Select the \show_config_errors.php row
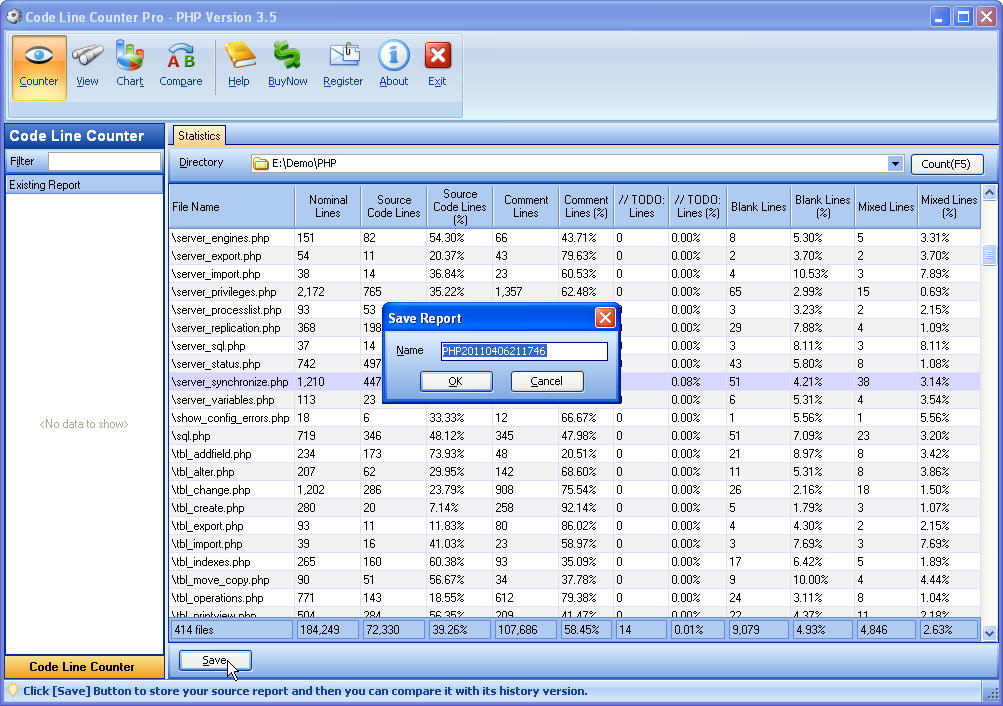1003x706 pixels. pos(574,418)
